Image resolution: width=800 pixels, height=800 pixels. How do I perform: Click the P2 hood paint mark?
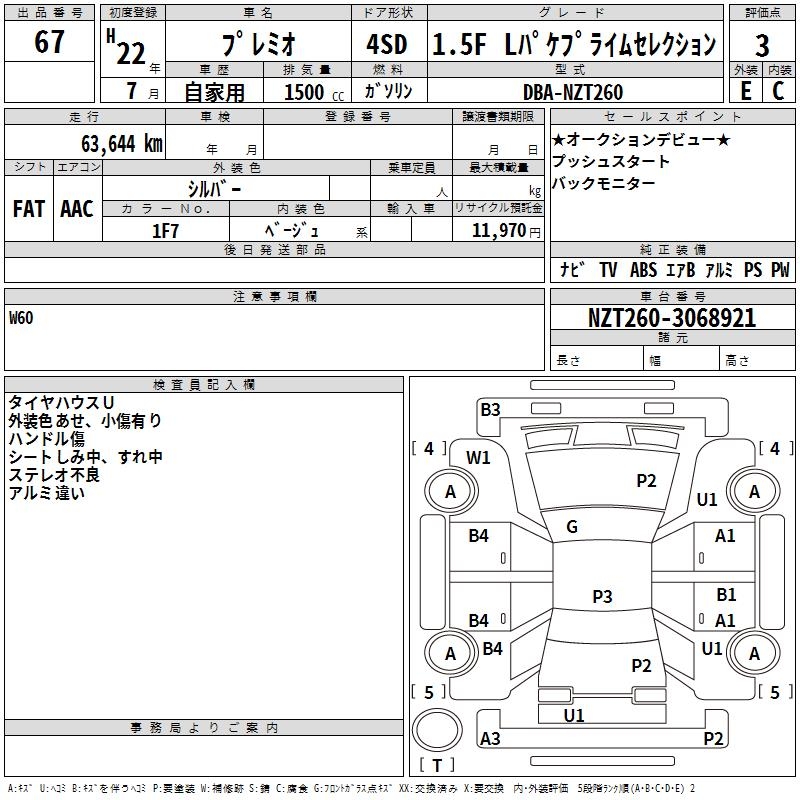point(646,480)
